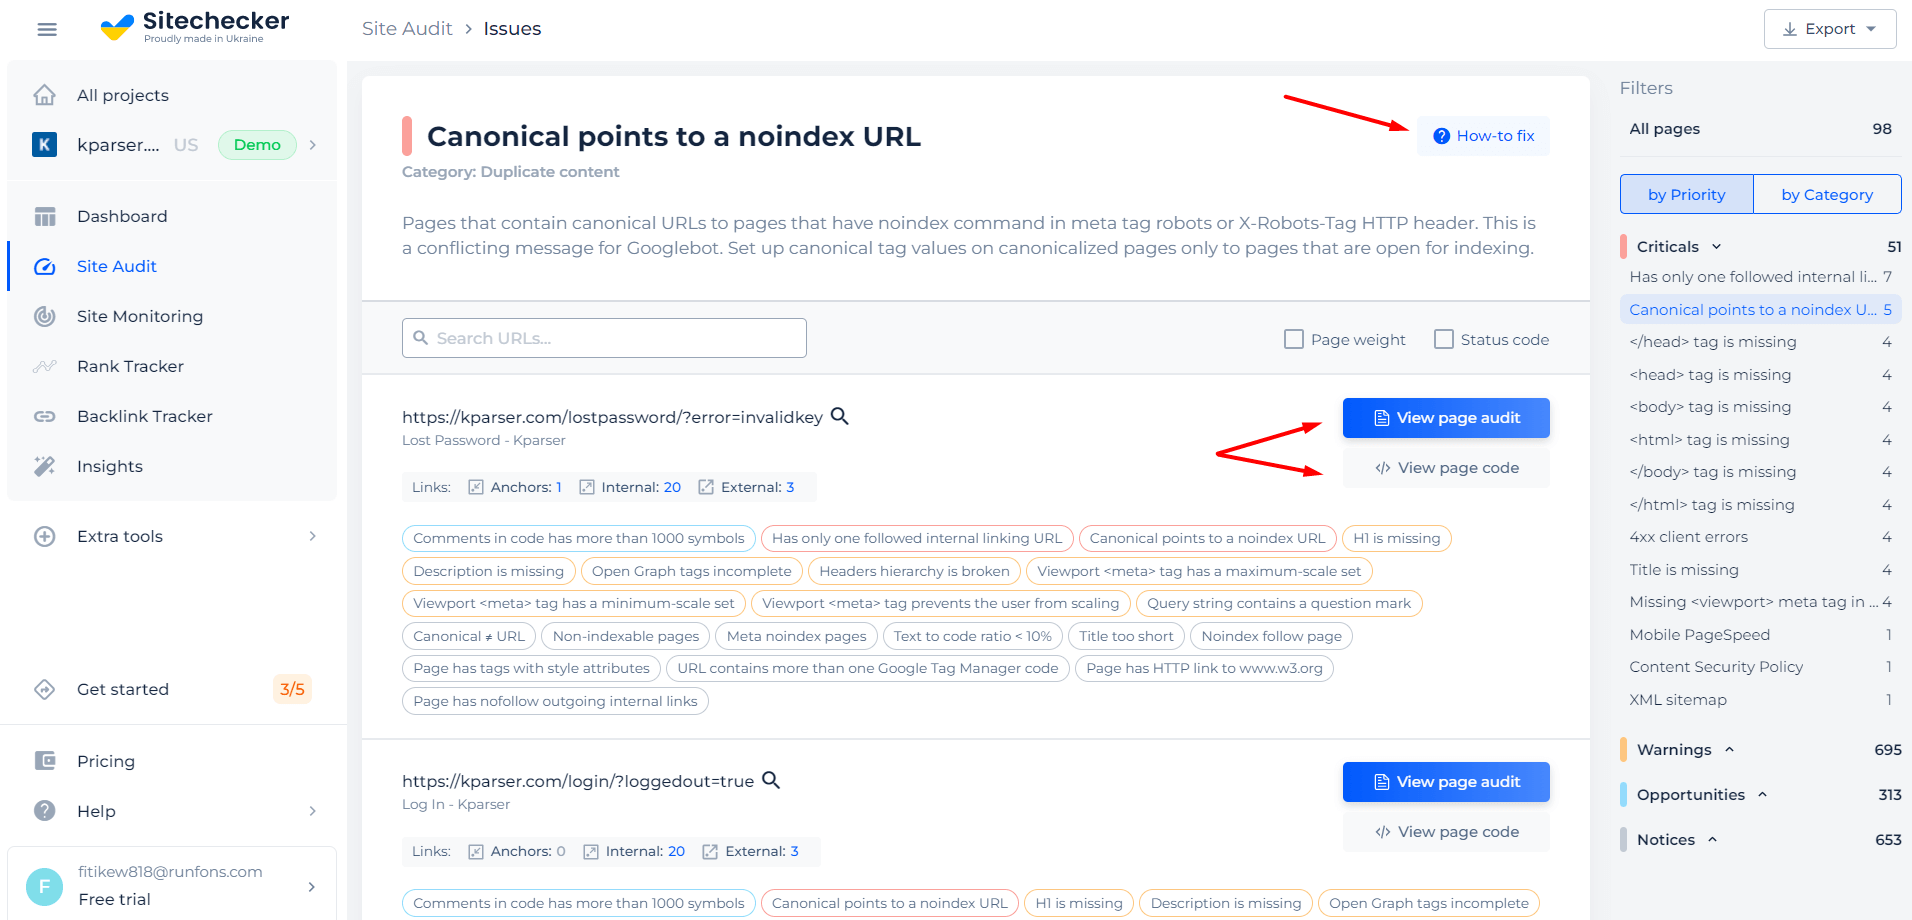Viewport: 1912px width, 920px height.
Task: Tick the Status code checkbox
Action: (x=1444, y=339)
